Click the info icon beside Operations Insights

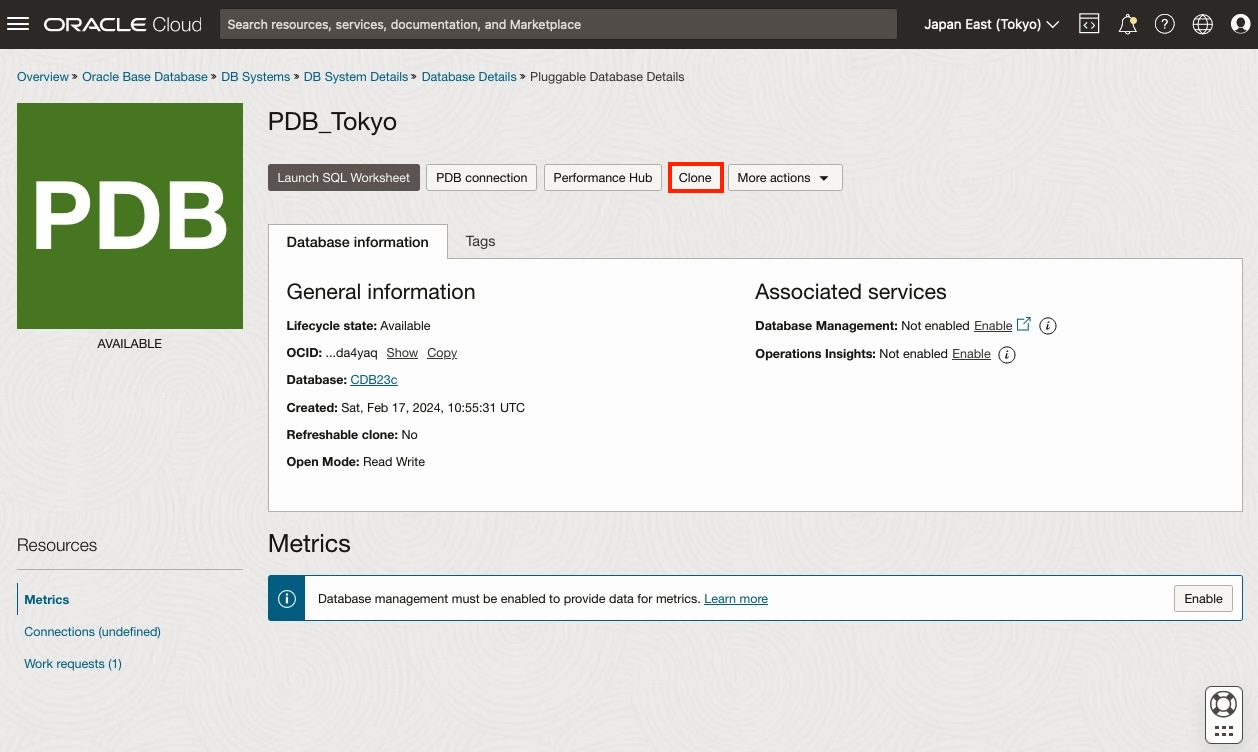(x=1007, y=354)
